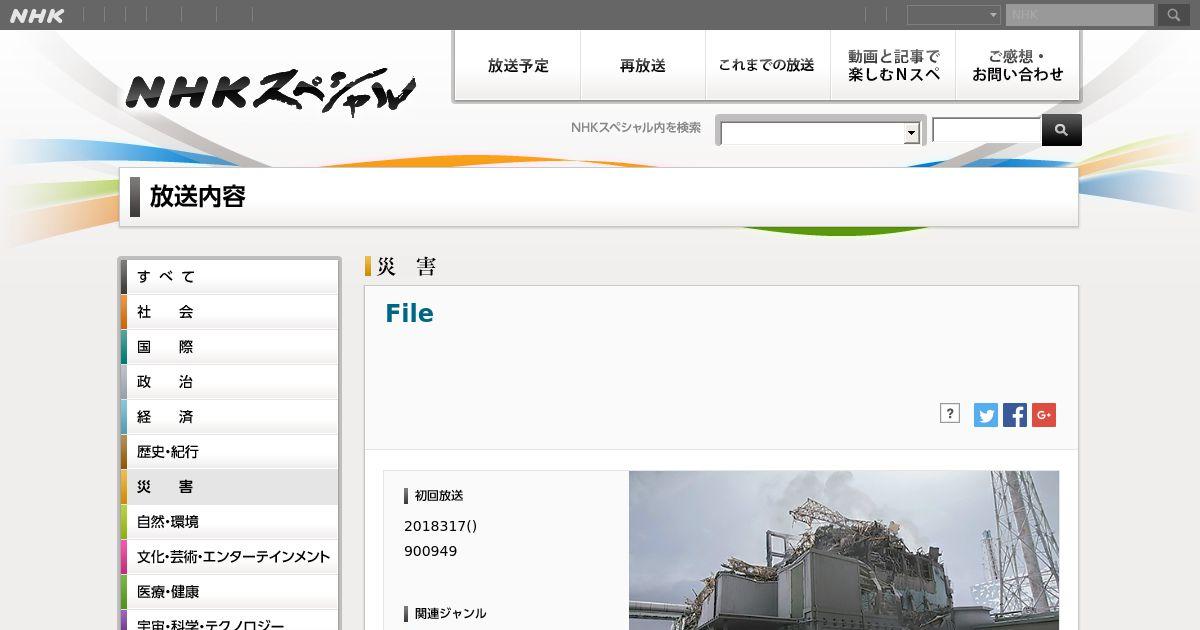This screenshot has width=1200, height=630.
Task: Select 政治 category in sidebar
Action: 230,382
